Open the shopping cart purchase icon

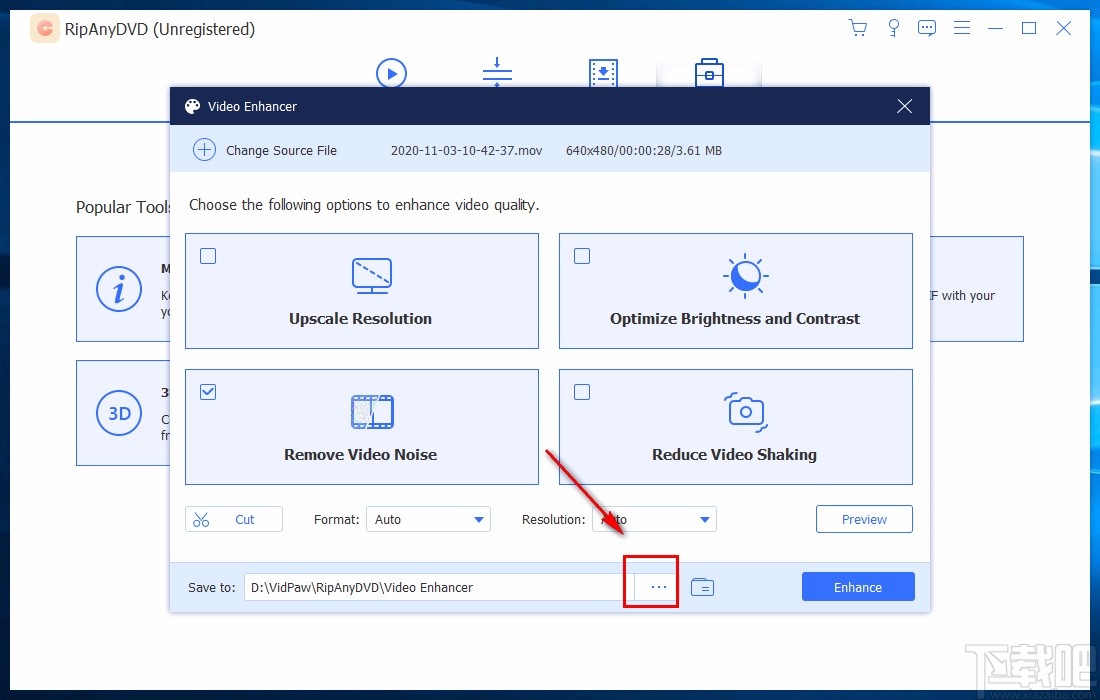857,28
